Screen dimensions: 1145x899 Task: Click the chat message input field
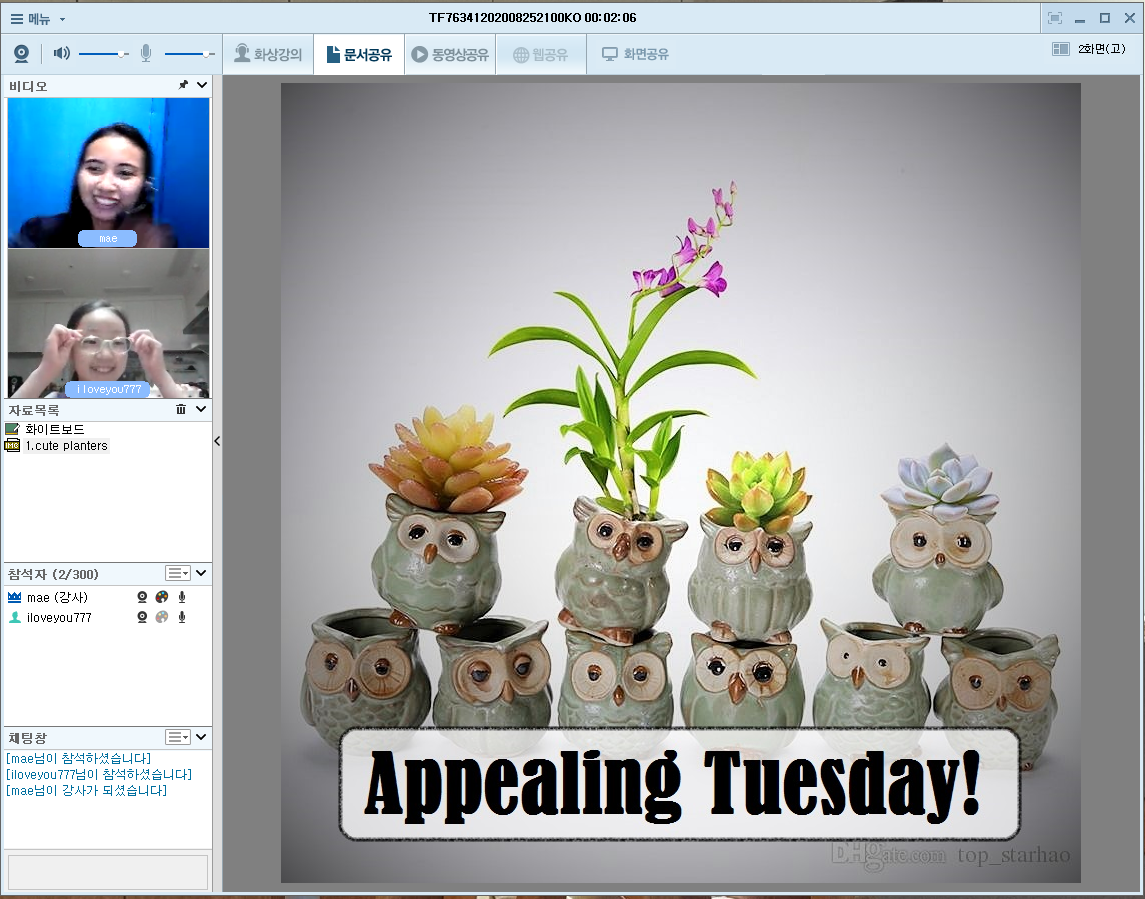[x=107, y=871]
